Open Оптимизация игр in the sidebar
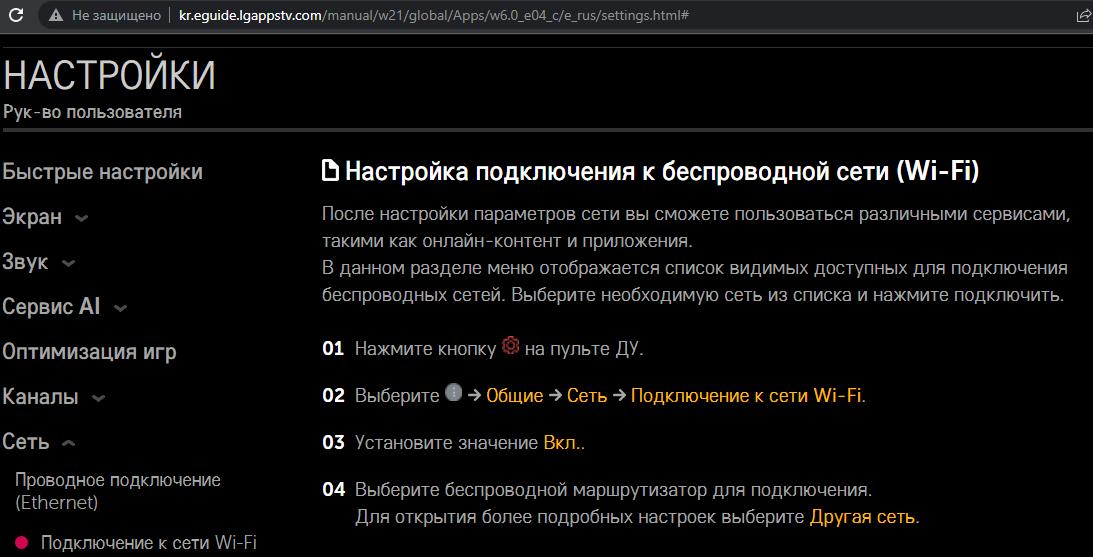The width and height of the screenshot is (1093, 557). point(89,352)
